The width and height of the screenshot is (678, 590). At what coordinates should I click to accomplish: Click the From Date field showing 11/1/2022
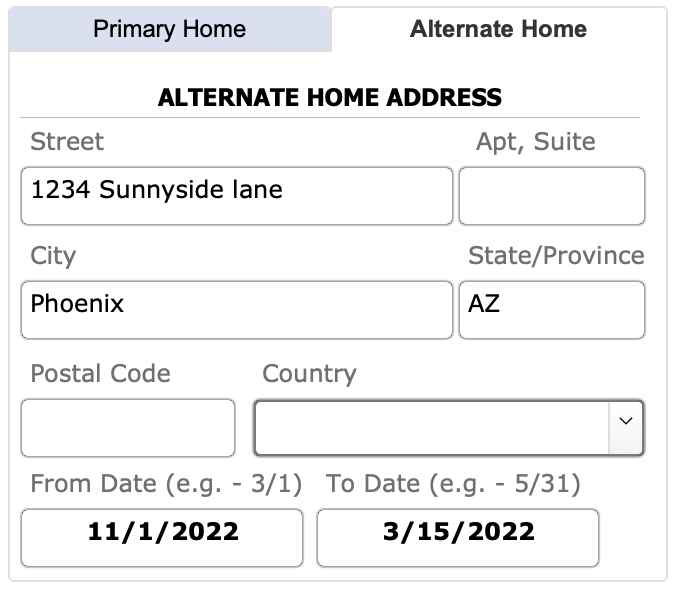point(162,538)
